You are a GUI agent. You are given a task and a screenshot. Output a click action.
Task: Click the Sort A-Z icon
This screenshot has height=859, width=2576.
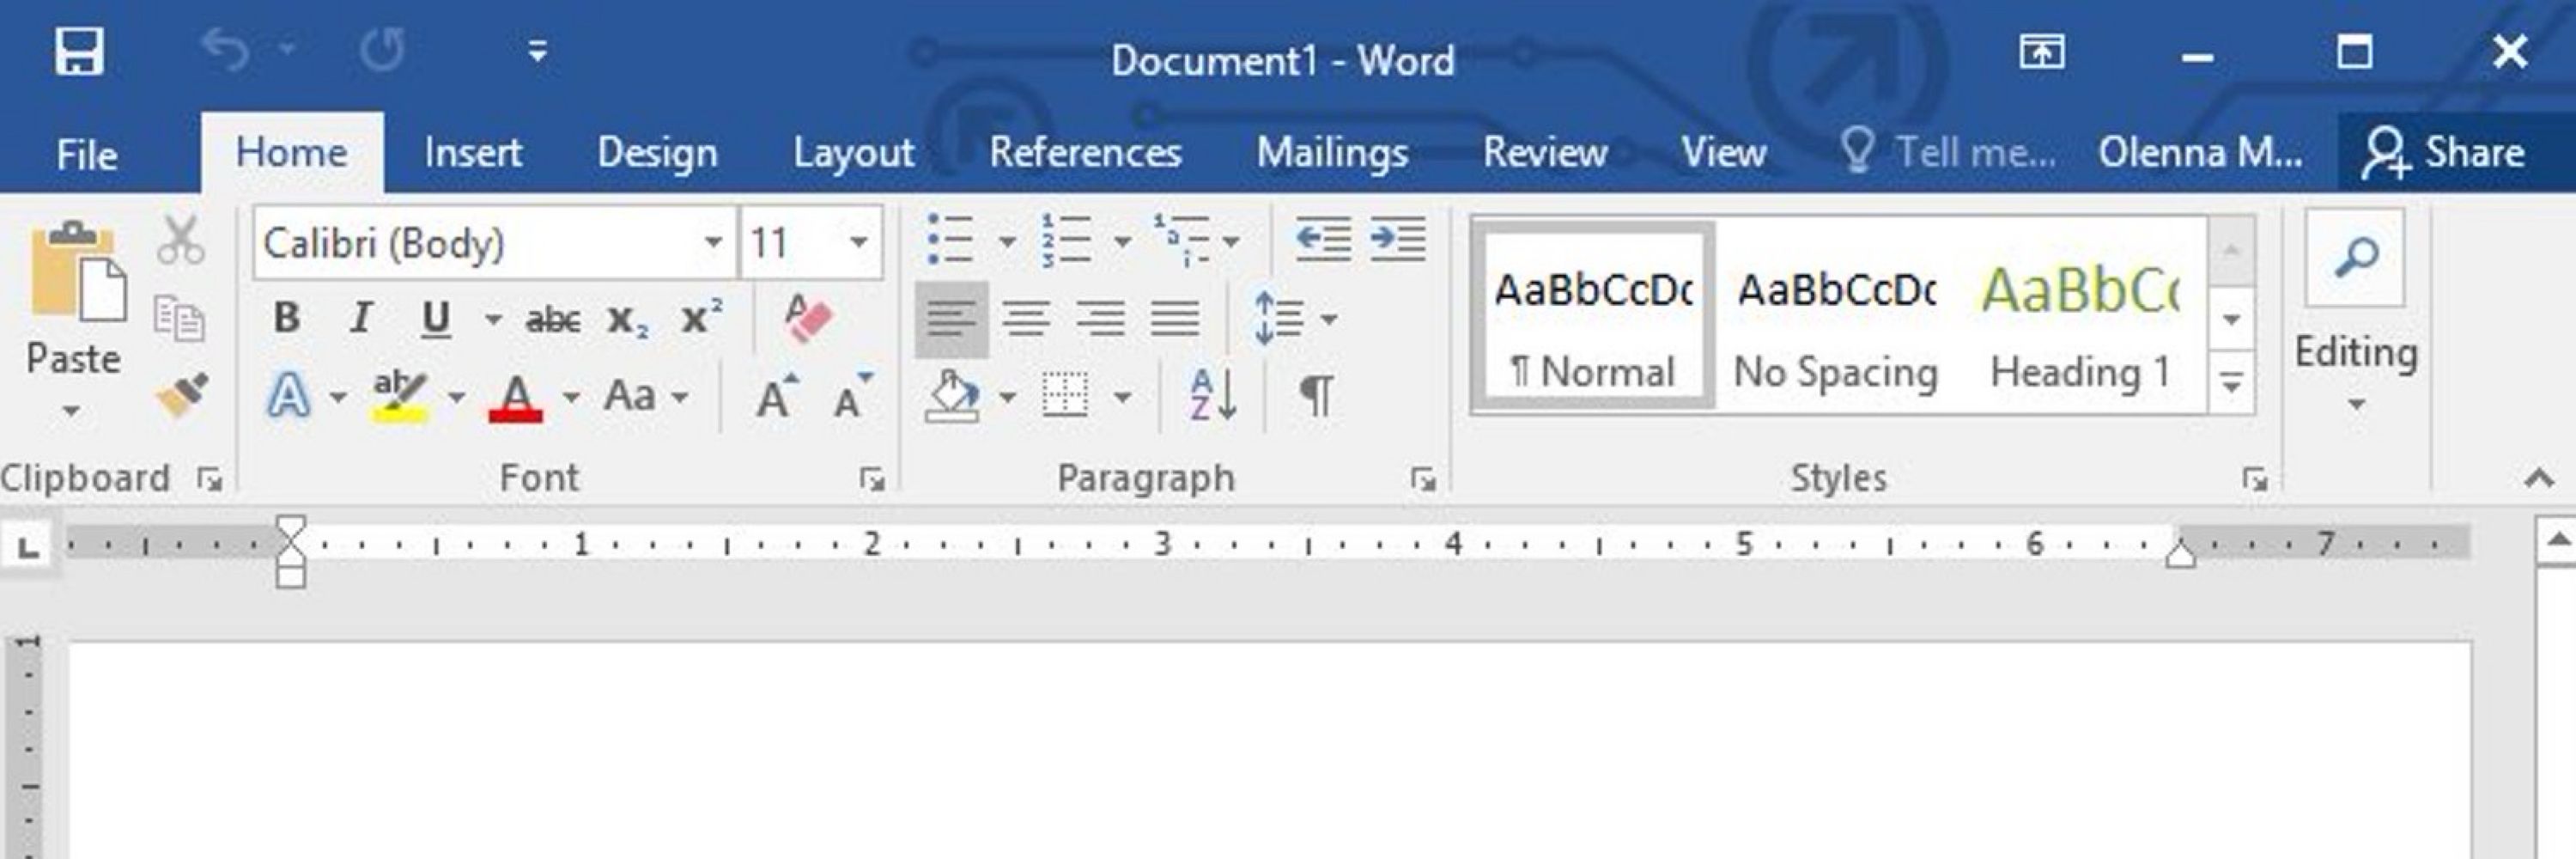point(1213,396)
